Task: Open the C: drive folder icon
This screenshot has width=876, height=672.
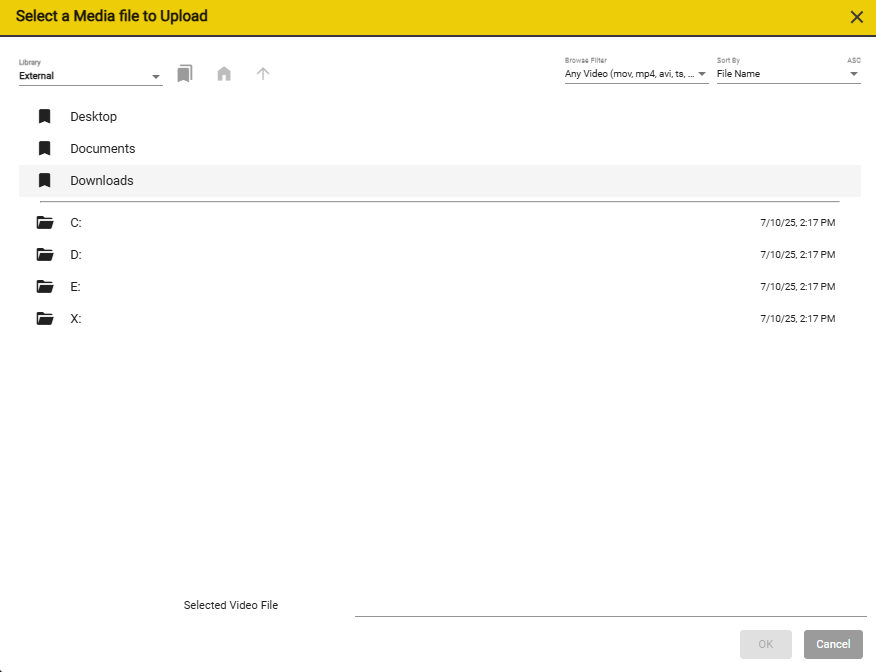Action: (45, 222)
